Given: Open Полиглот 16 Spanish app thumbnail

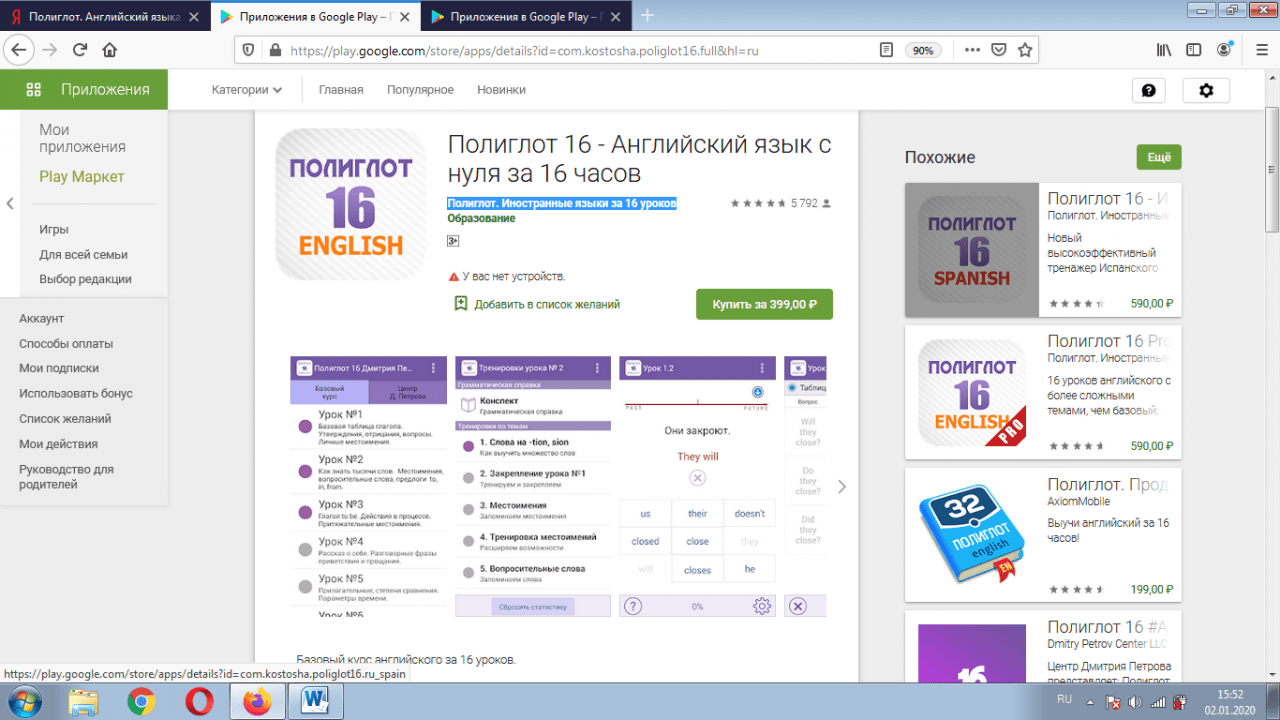Looking at the screenshot, I should [971, 250].
